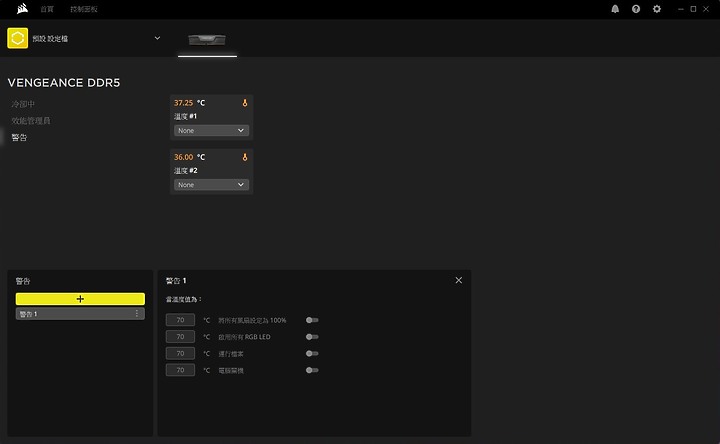Go to the 首頁 home tab
Screen dimensions: 720x444
point(47,9)
